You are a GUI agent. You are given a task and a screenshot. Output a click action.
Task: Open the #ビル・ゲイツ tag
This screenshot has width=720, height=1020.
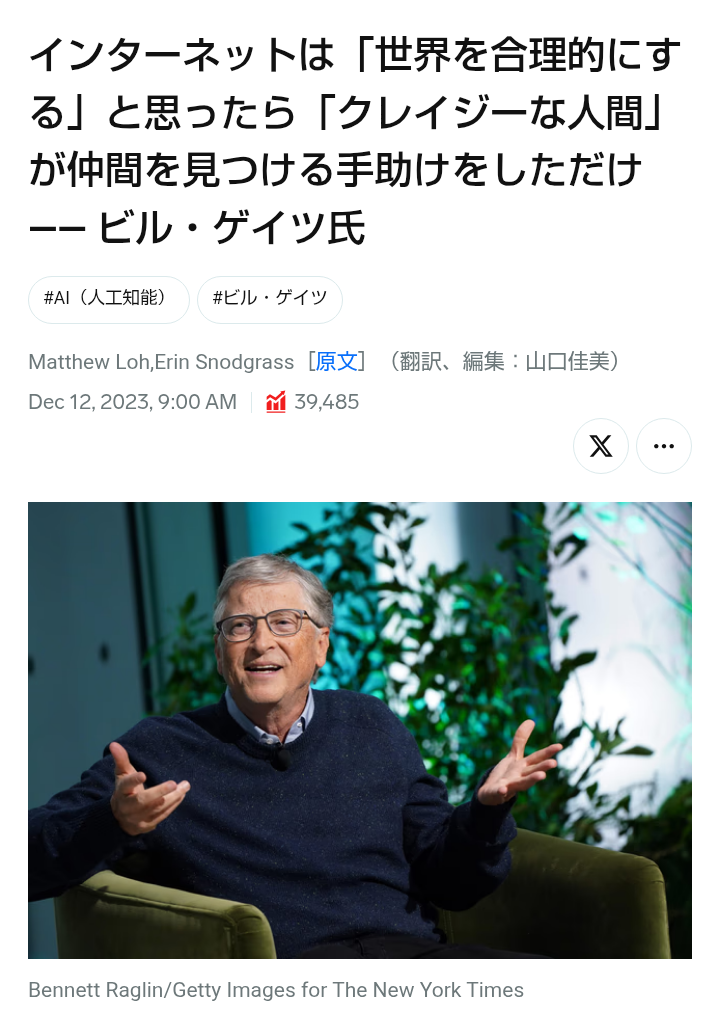269,299
